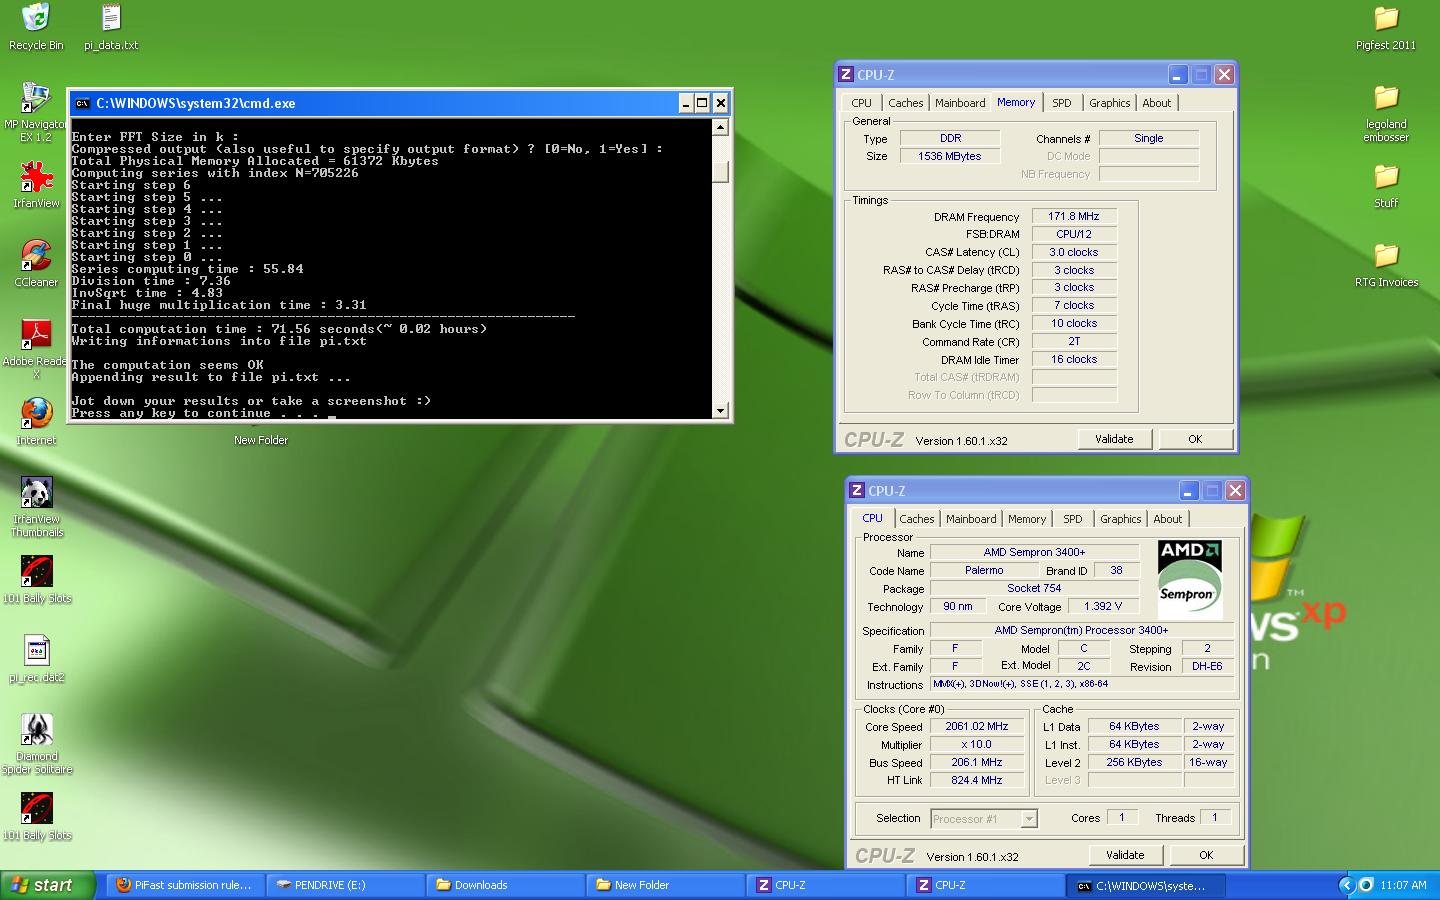Screen dimensions: 1440x900
Task: Click Bus Speed value 206.1 MHz
Action: point(977,762)
